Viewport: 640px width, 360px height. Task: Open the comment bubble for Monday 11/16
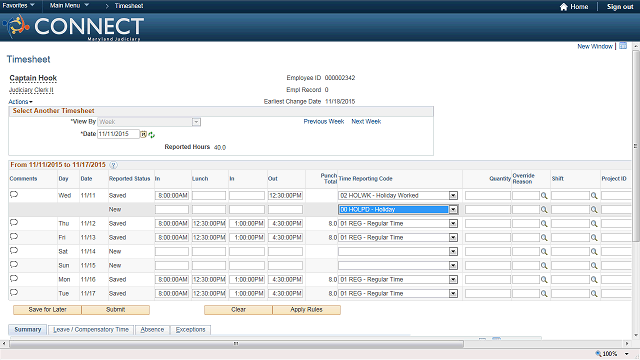14,279
